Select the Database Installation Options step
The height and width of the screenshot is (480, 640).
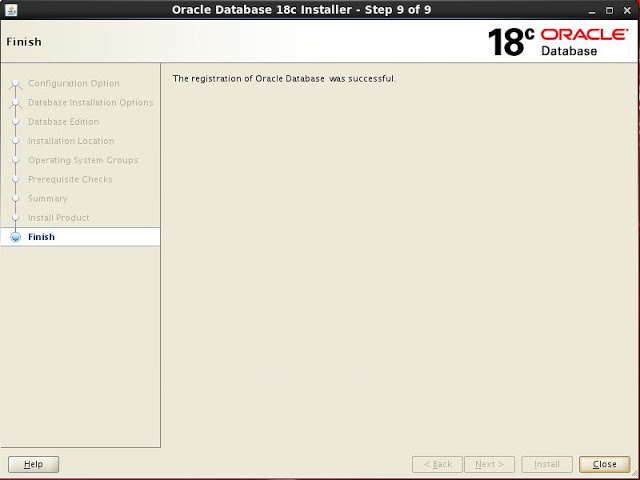click(x=90, y=103)
